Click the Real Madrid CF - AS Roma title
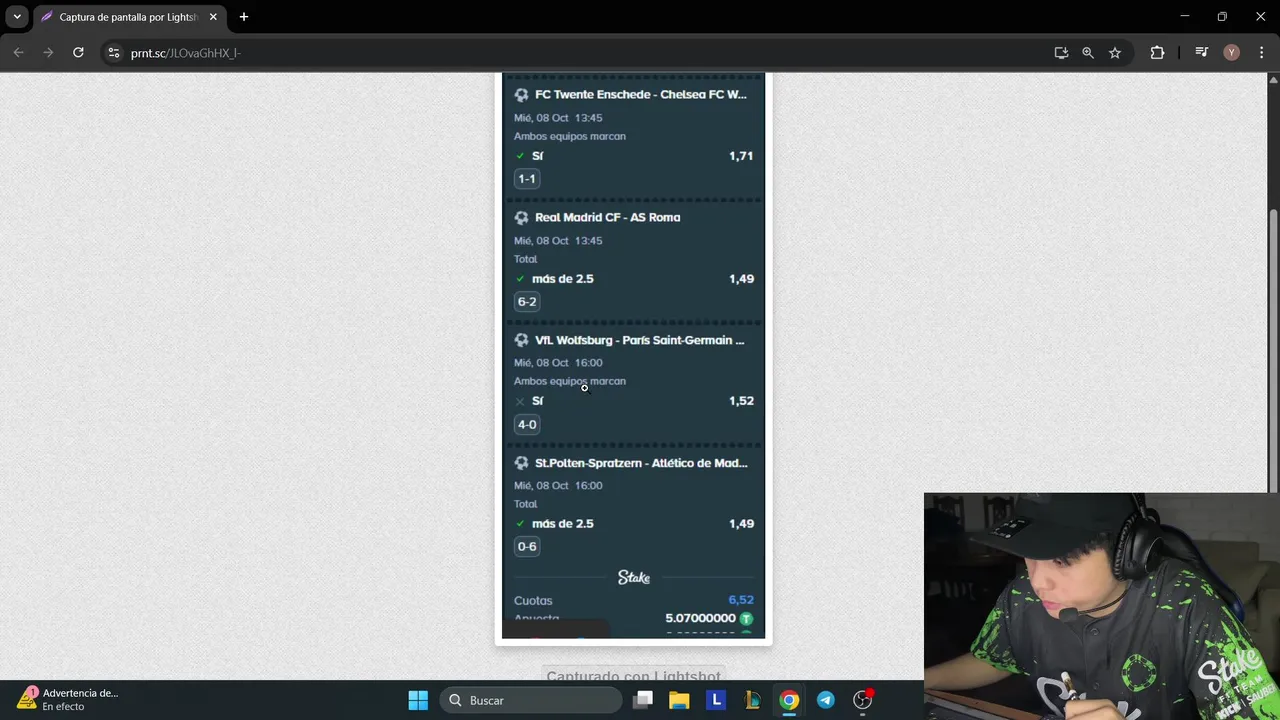This screenshot has width=1280, height=720. click(x=608, y=217)
